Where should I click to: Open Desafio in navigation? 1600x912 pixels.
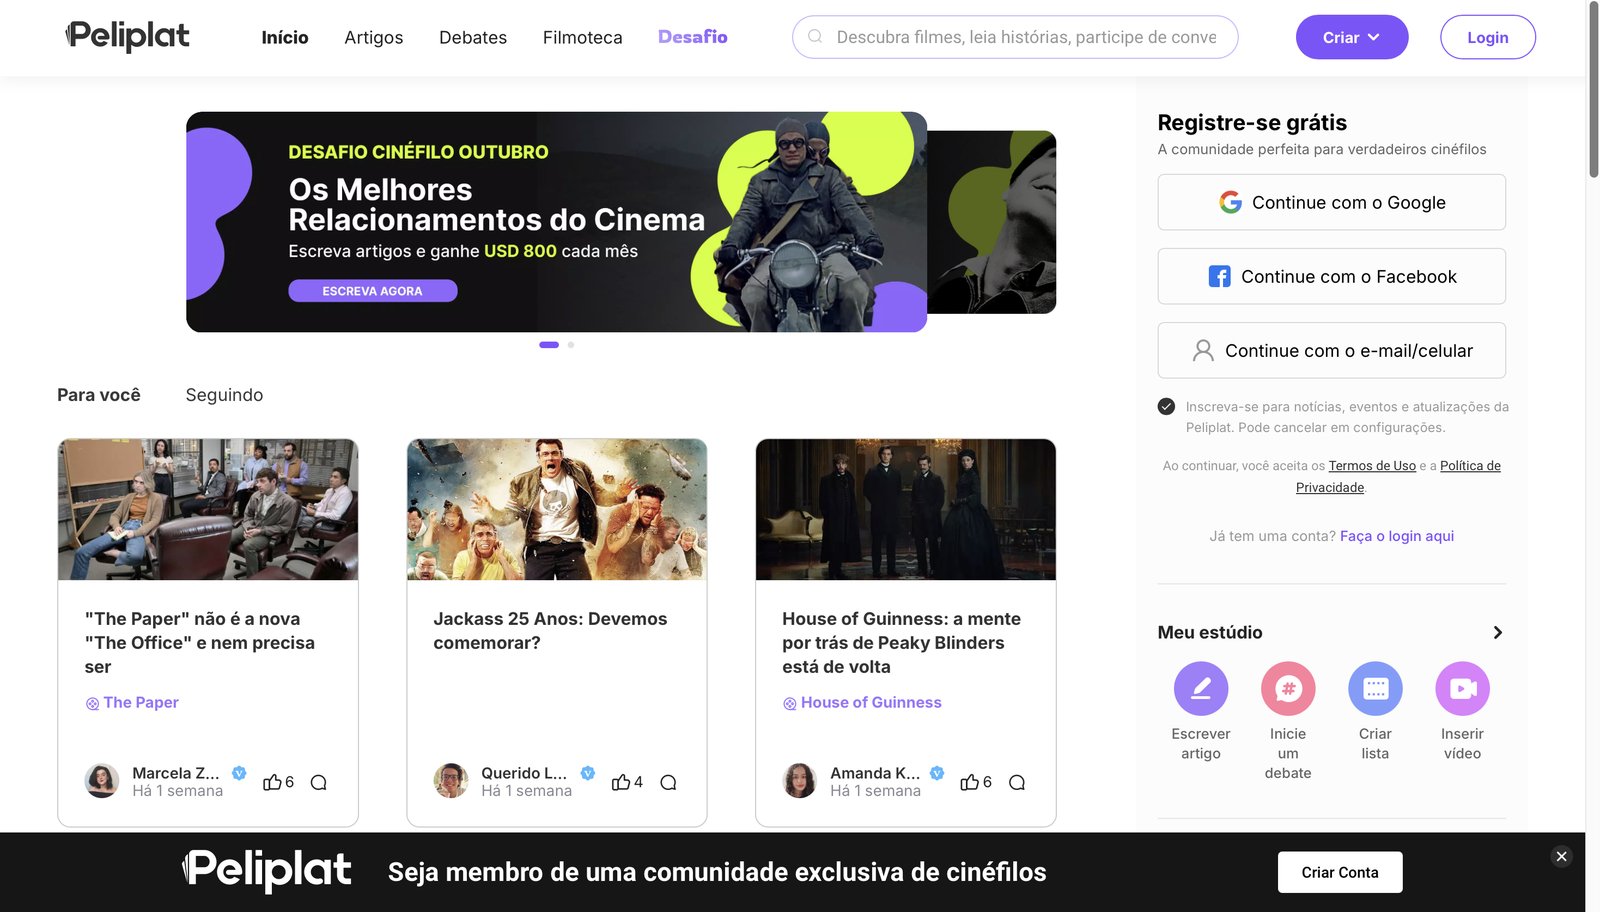coord(693,37)
